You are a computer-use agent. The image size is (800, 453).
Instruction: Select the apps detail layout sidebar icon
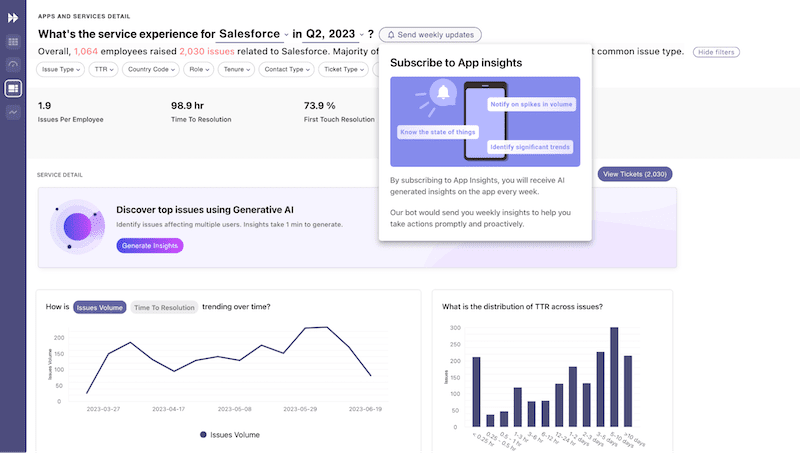(13, 88)
